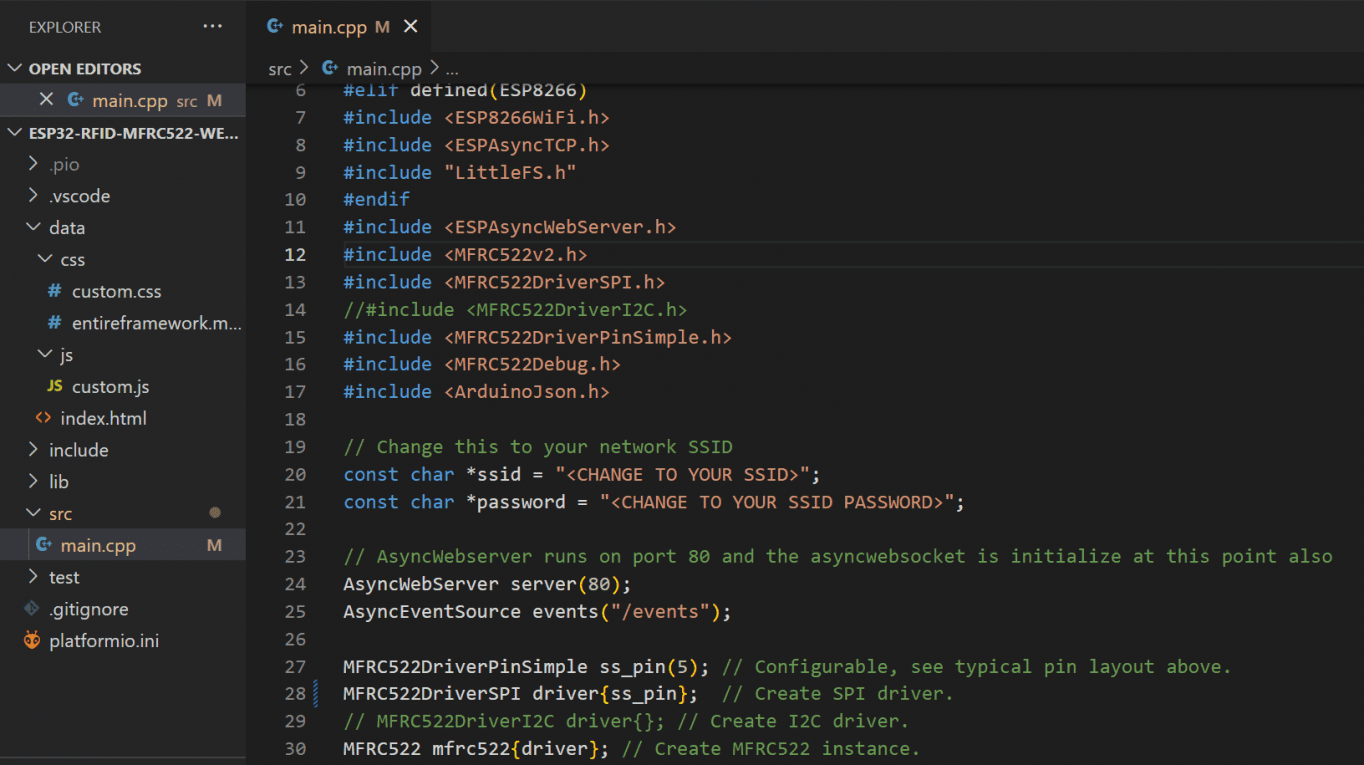Screen dimensions: 1364x765
Task: Open main.cpp in the src folder tree
Action: (98, 545)
